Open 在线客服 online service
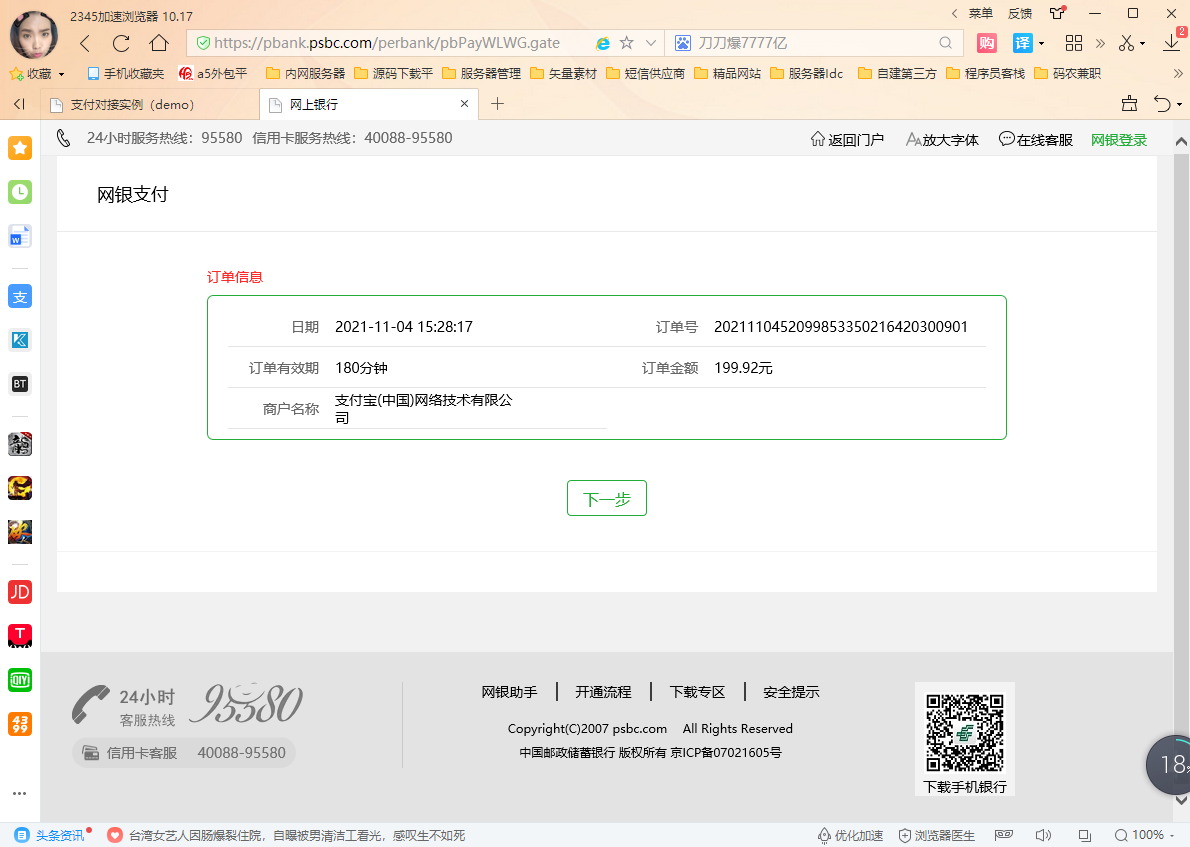This screenshot has width=1190, height=847. coord(1036,140)
